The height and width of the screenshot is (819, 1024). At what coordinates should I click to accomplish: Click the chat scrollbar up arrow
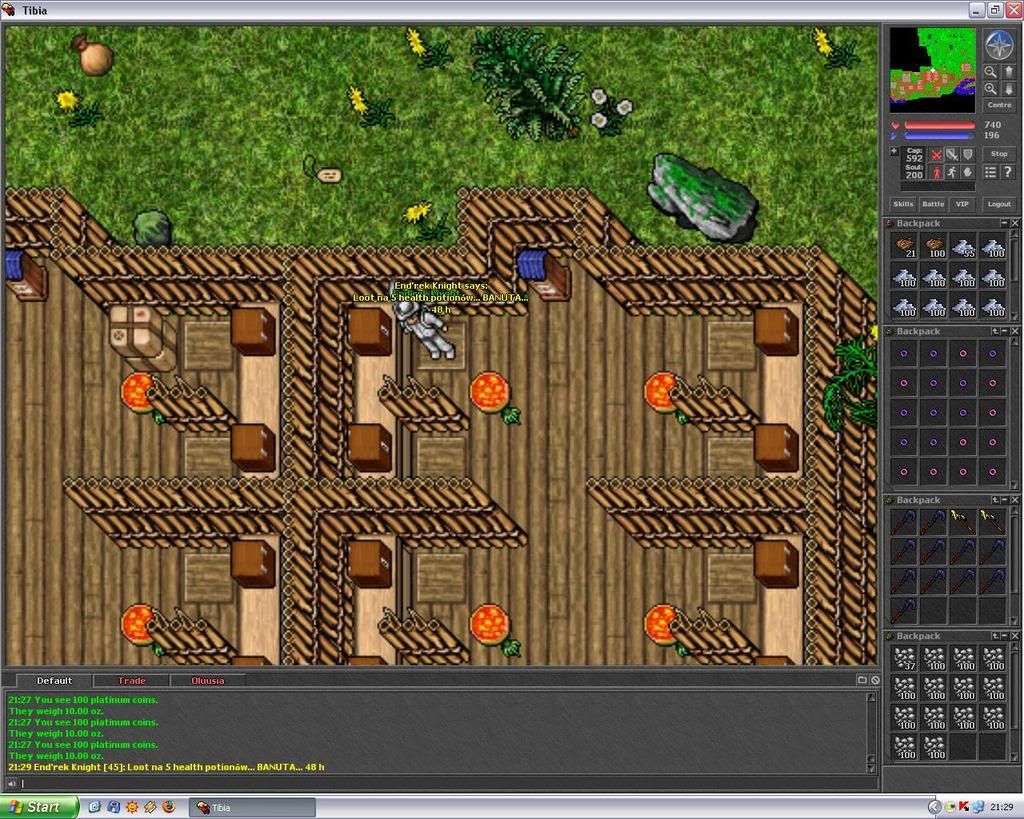[871, 698]
